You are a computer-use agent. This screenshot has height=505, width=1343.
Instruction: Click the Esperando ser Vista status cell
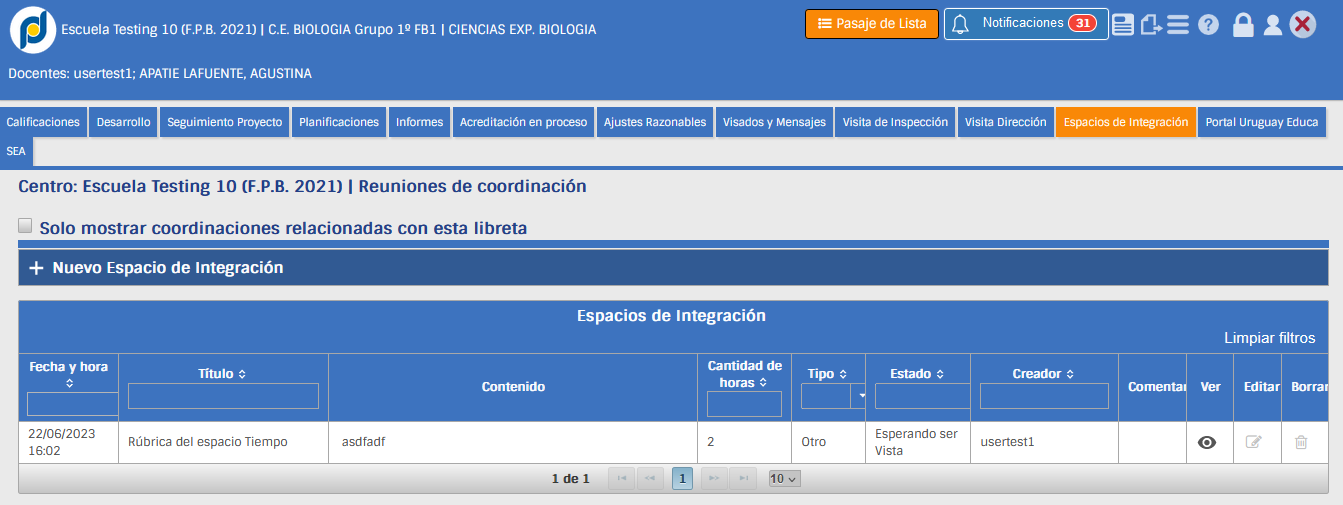tap(916, 442)
